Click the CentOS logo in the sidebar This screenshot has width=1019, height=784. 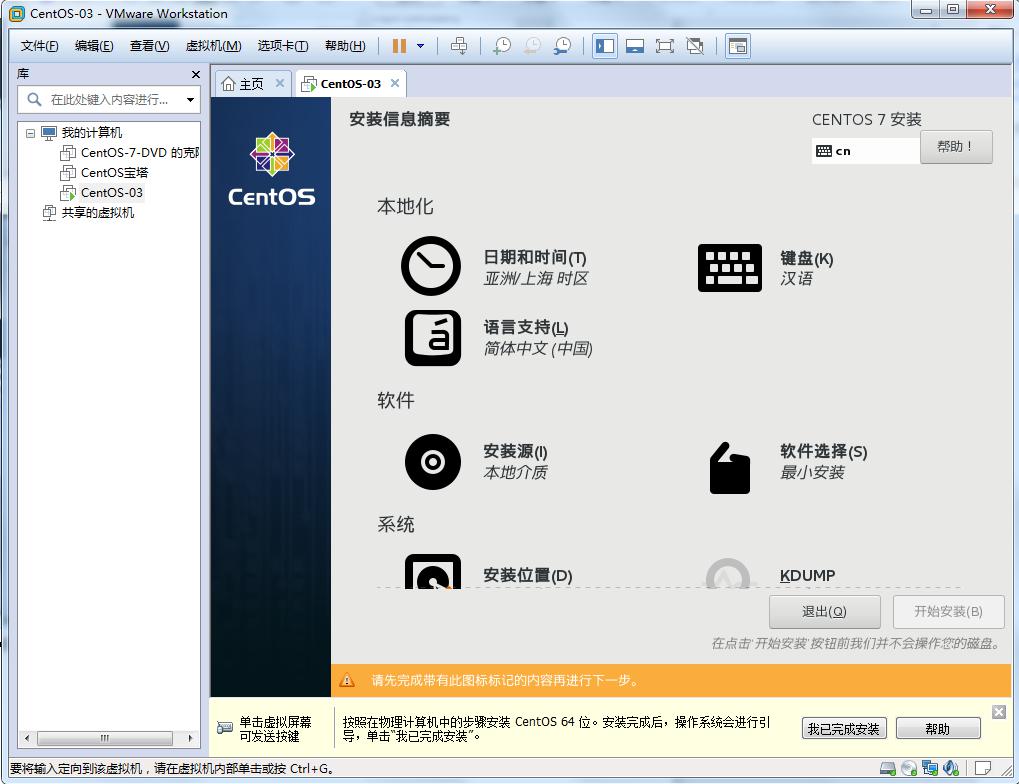tap(272, 170)
